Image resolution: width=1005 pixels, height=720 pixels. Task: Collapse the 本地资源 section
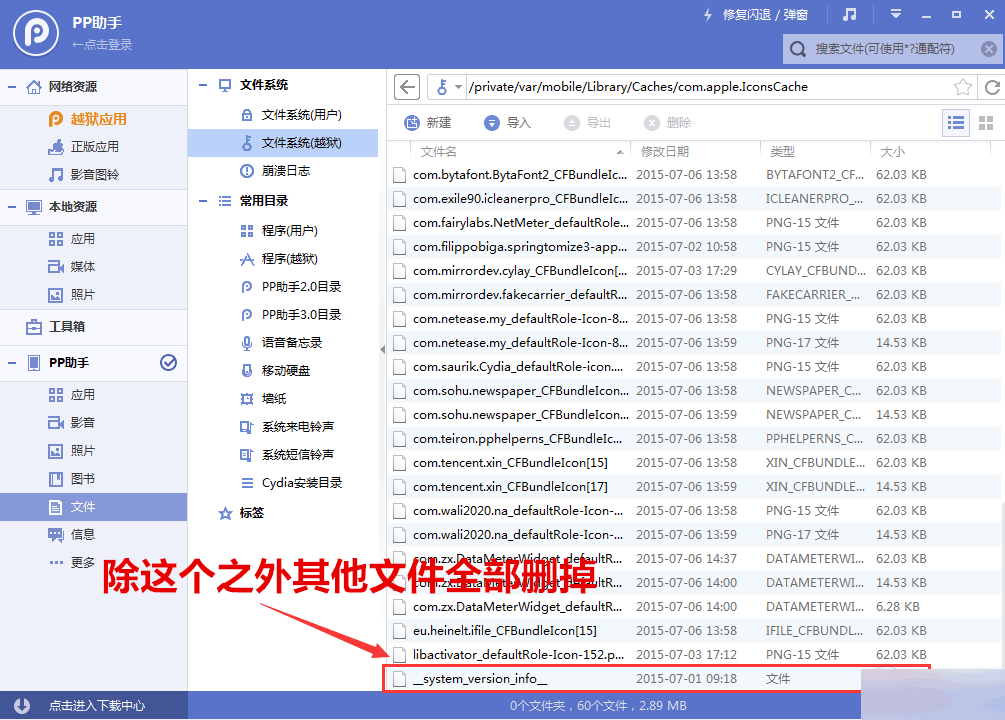[x=12, y=206]
